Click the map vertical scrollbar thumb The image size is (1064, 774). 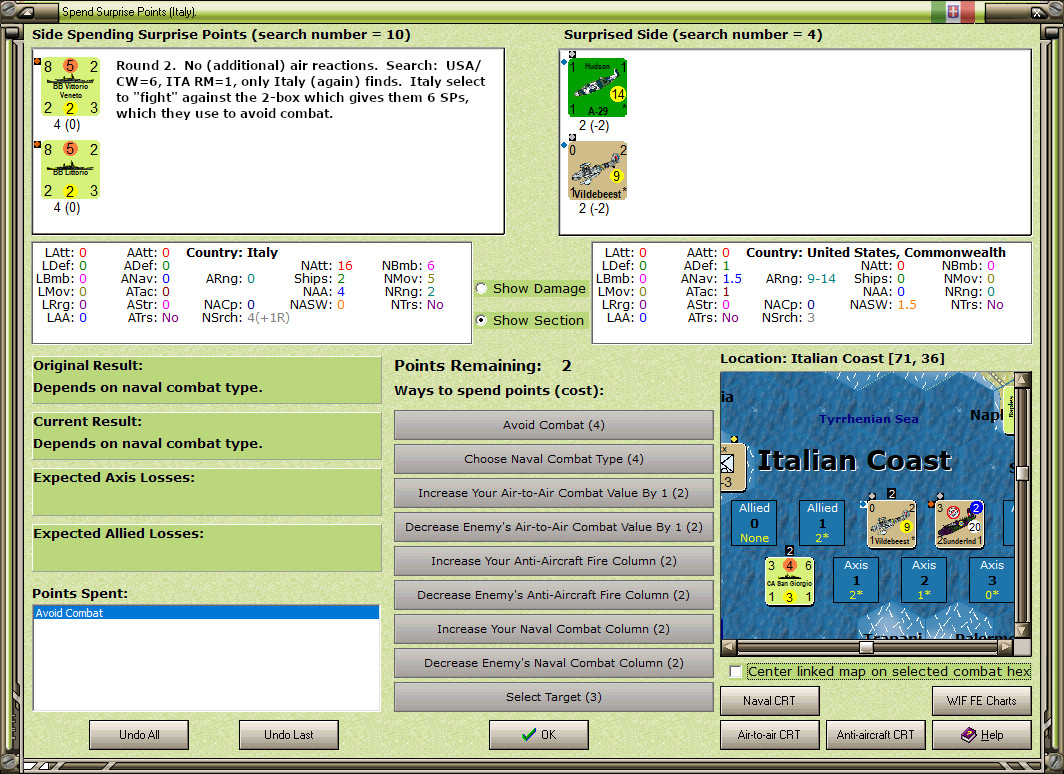pyautogui.click(x=1022, y=473)
